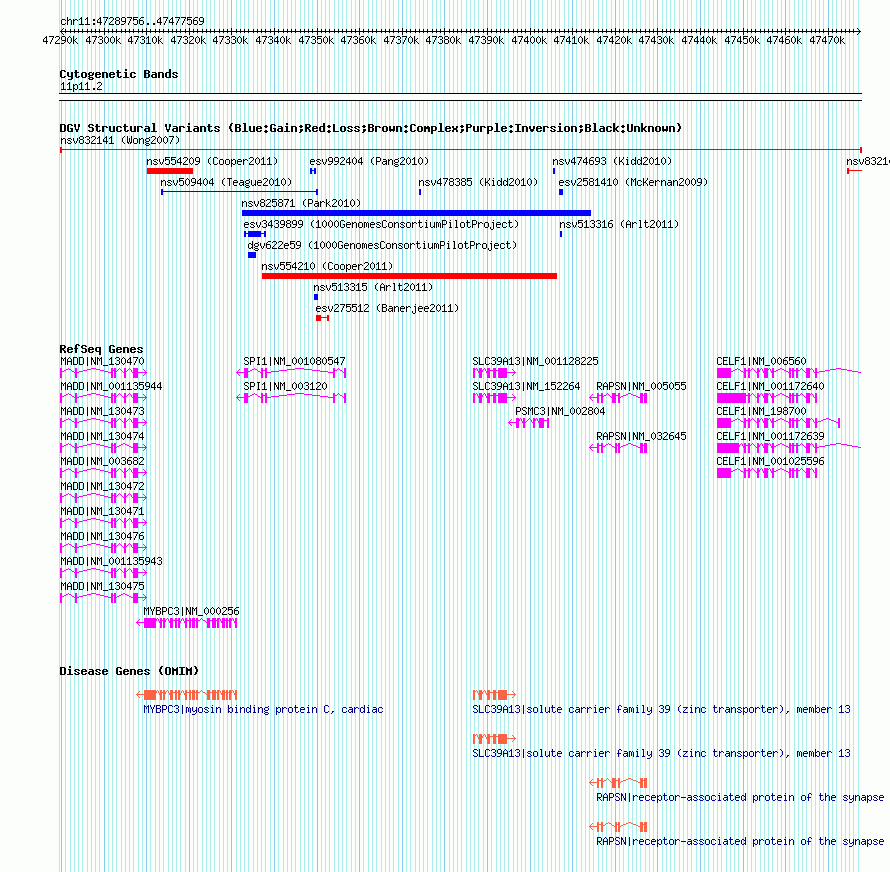Click the MADD|NM_001135943 transcript label
This screenshot has width=890, height=872.
[111, 561]
